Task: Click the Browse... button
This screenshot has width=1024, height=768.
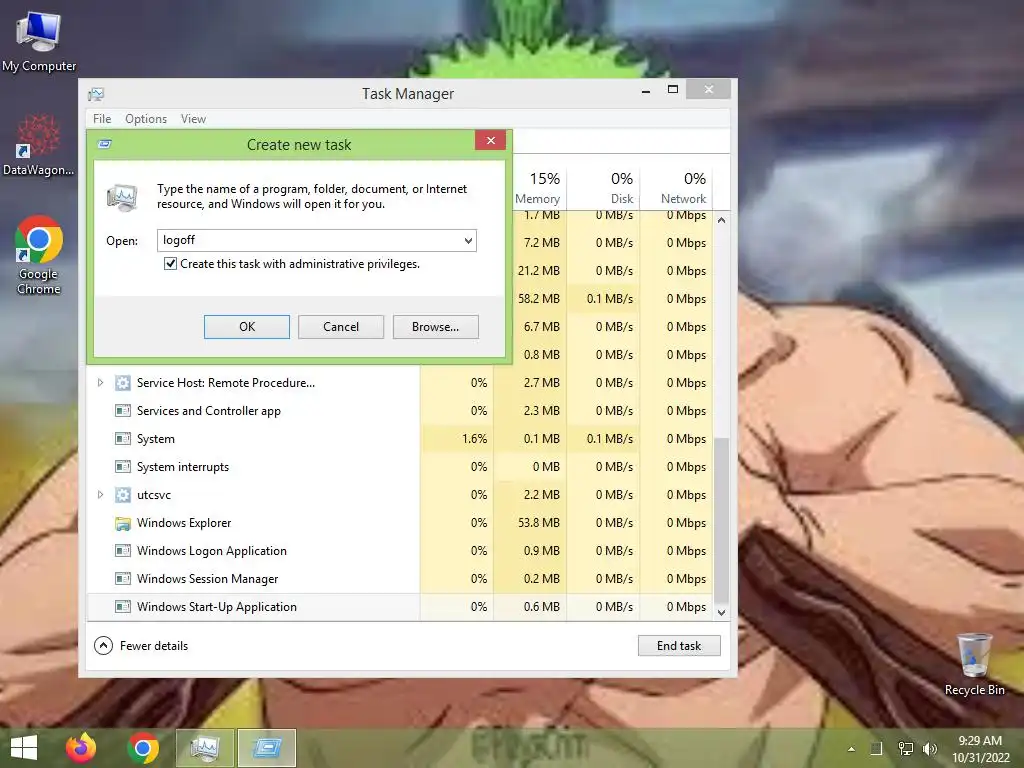Action: (436, 327)
